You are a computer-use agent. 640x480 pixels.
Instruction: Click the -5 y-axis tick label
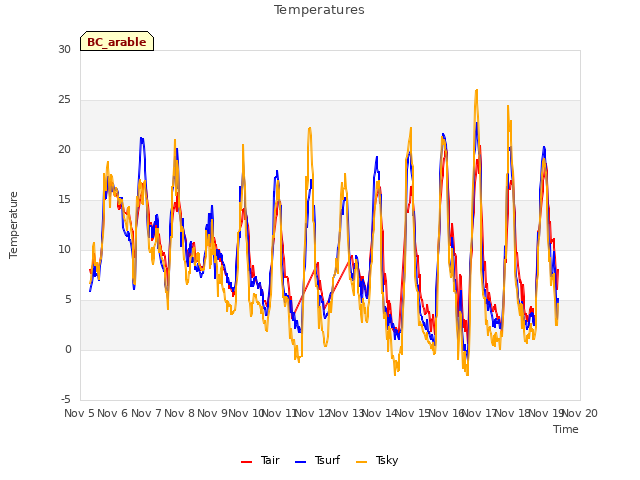coord(66,399)
